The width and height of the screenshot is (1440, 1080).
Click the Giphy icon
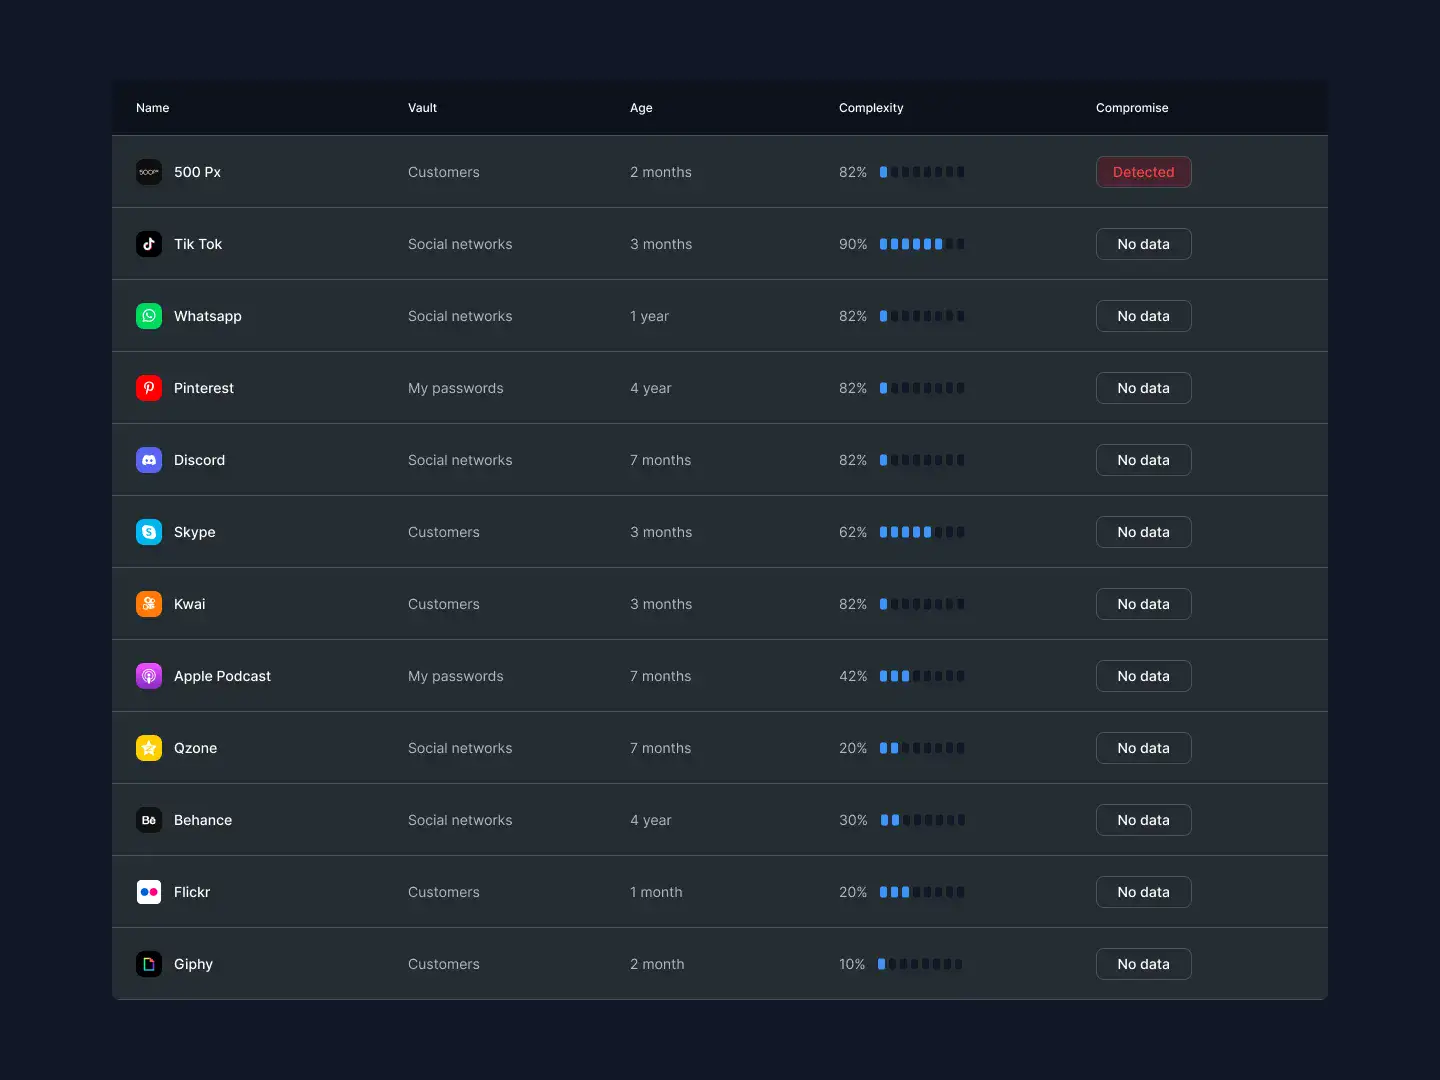pyautogui.click(x=149, y=964)
